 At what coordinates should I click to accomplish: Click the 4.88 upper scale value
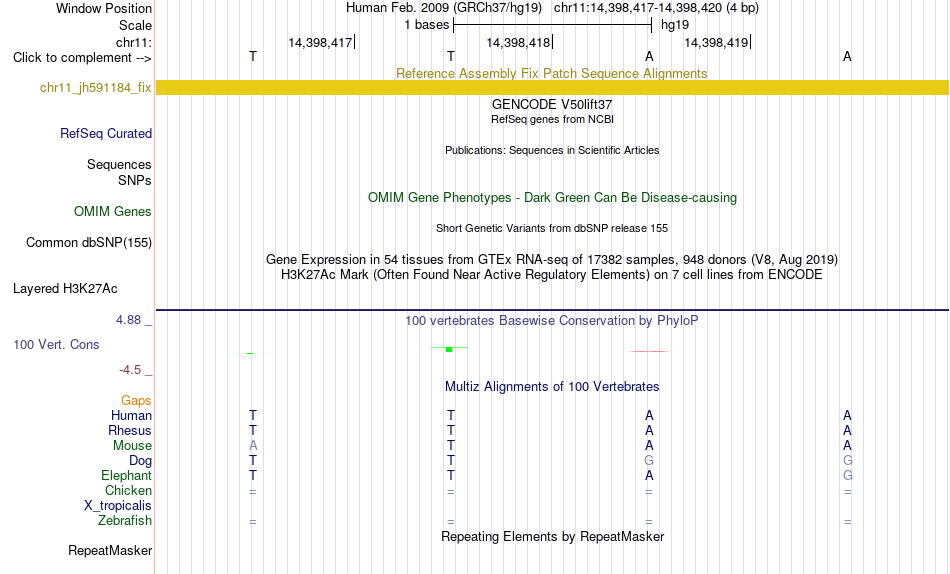(x=128, y=319)
